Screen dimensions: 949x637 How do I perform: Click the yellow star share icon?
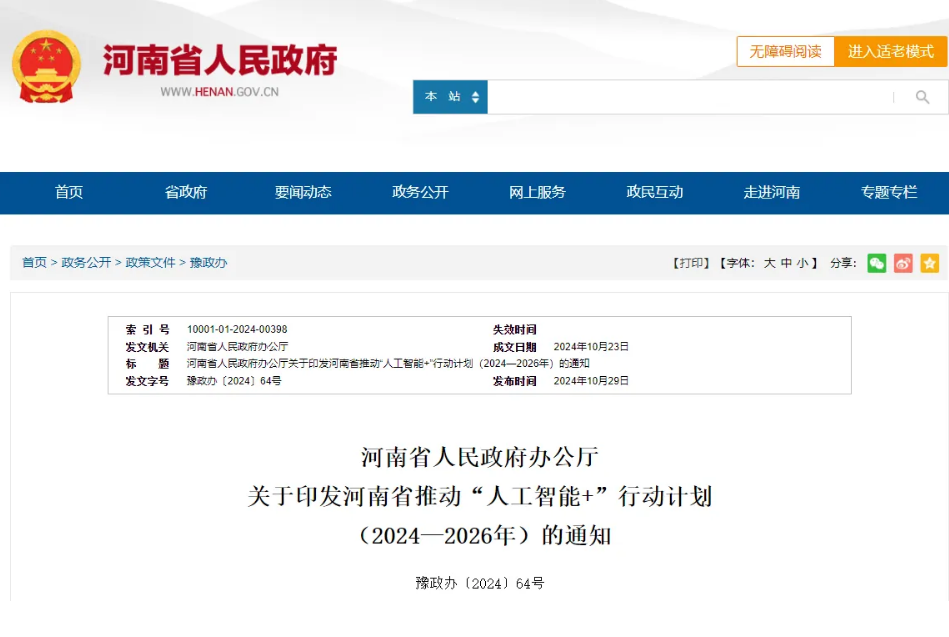(929, 263)
